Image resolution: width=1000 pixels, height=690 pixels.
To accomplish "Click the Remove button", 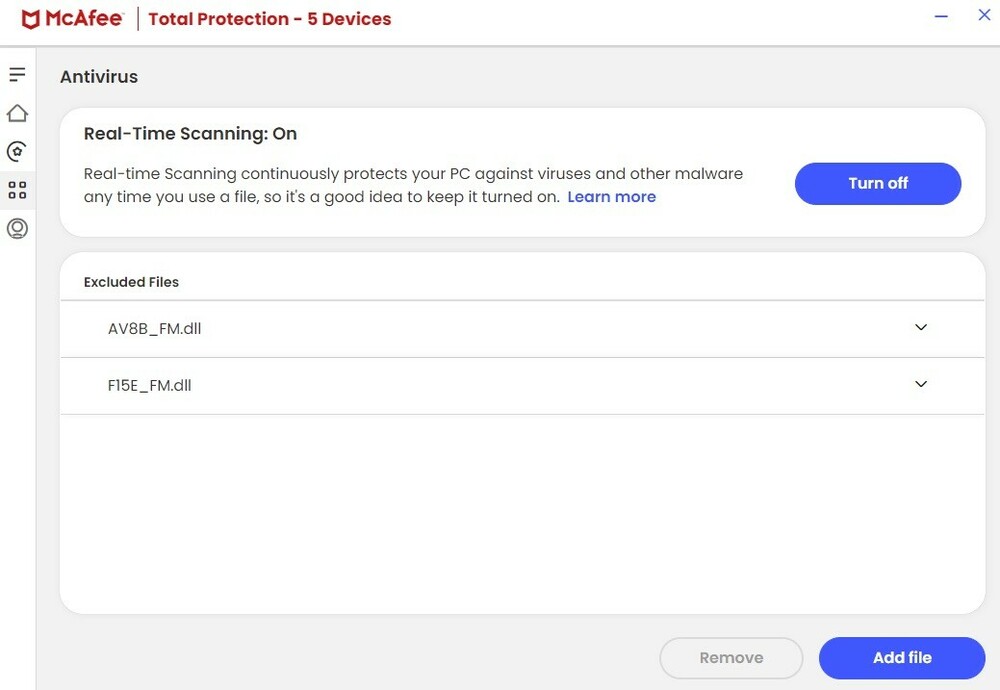I will 731,658.
